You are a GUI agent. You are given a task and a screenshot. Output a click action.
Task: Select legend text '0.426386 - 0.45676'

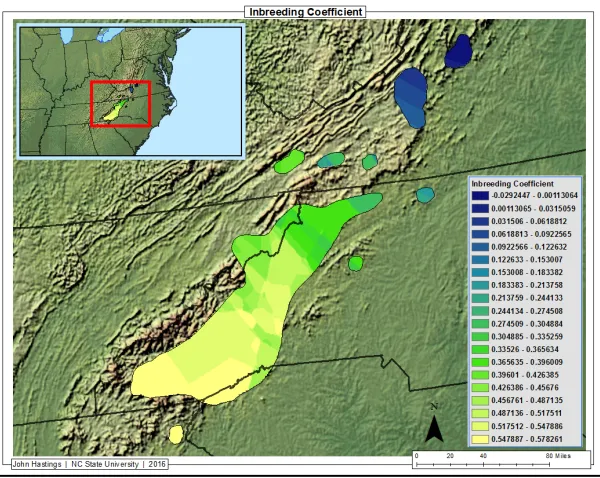(525, 387)
